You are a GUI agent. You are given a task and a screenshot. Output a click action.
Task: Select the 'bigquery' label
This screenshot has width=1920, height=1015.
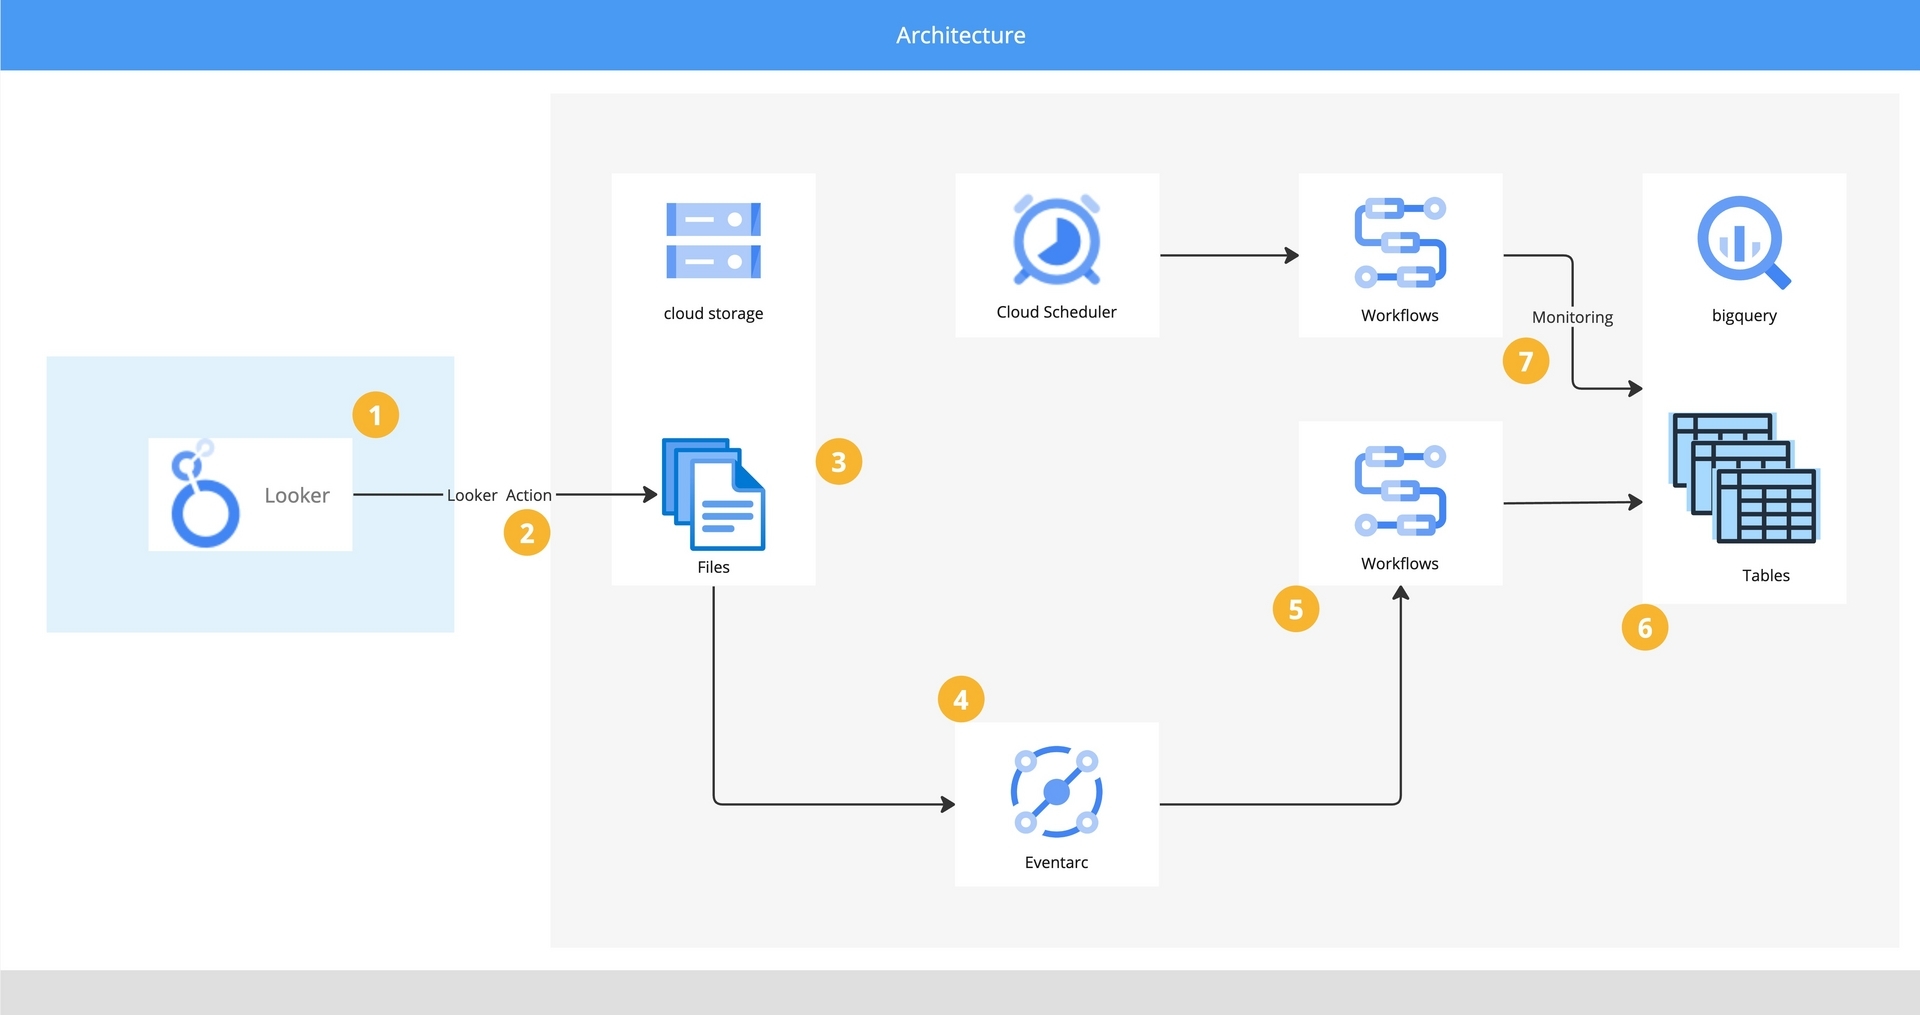pyautogui.click(x=1744, y=316)
